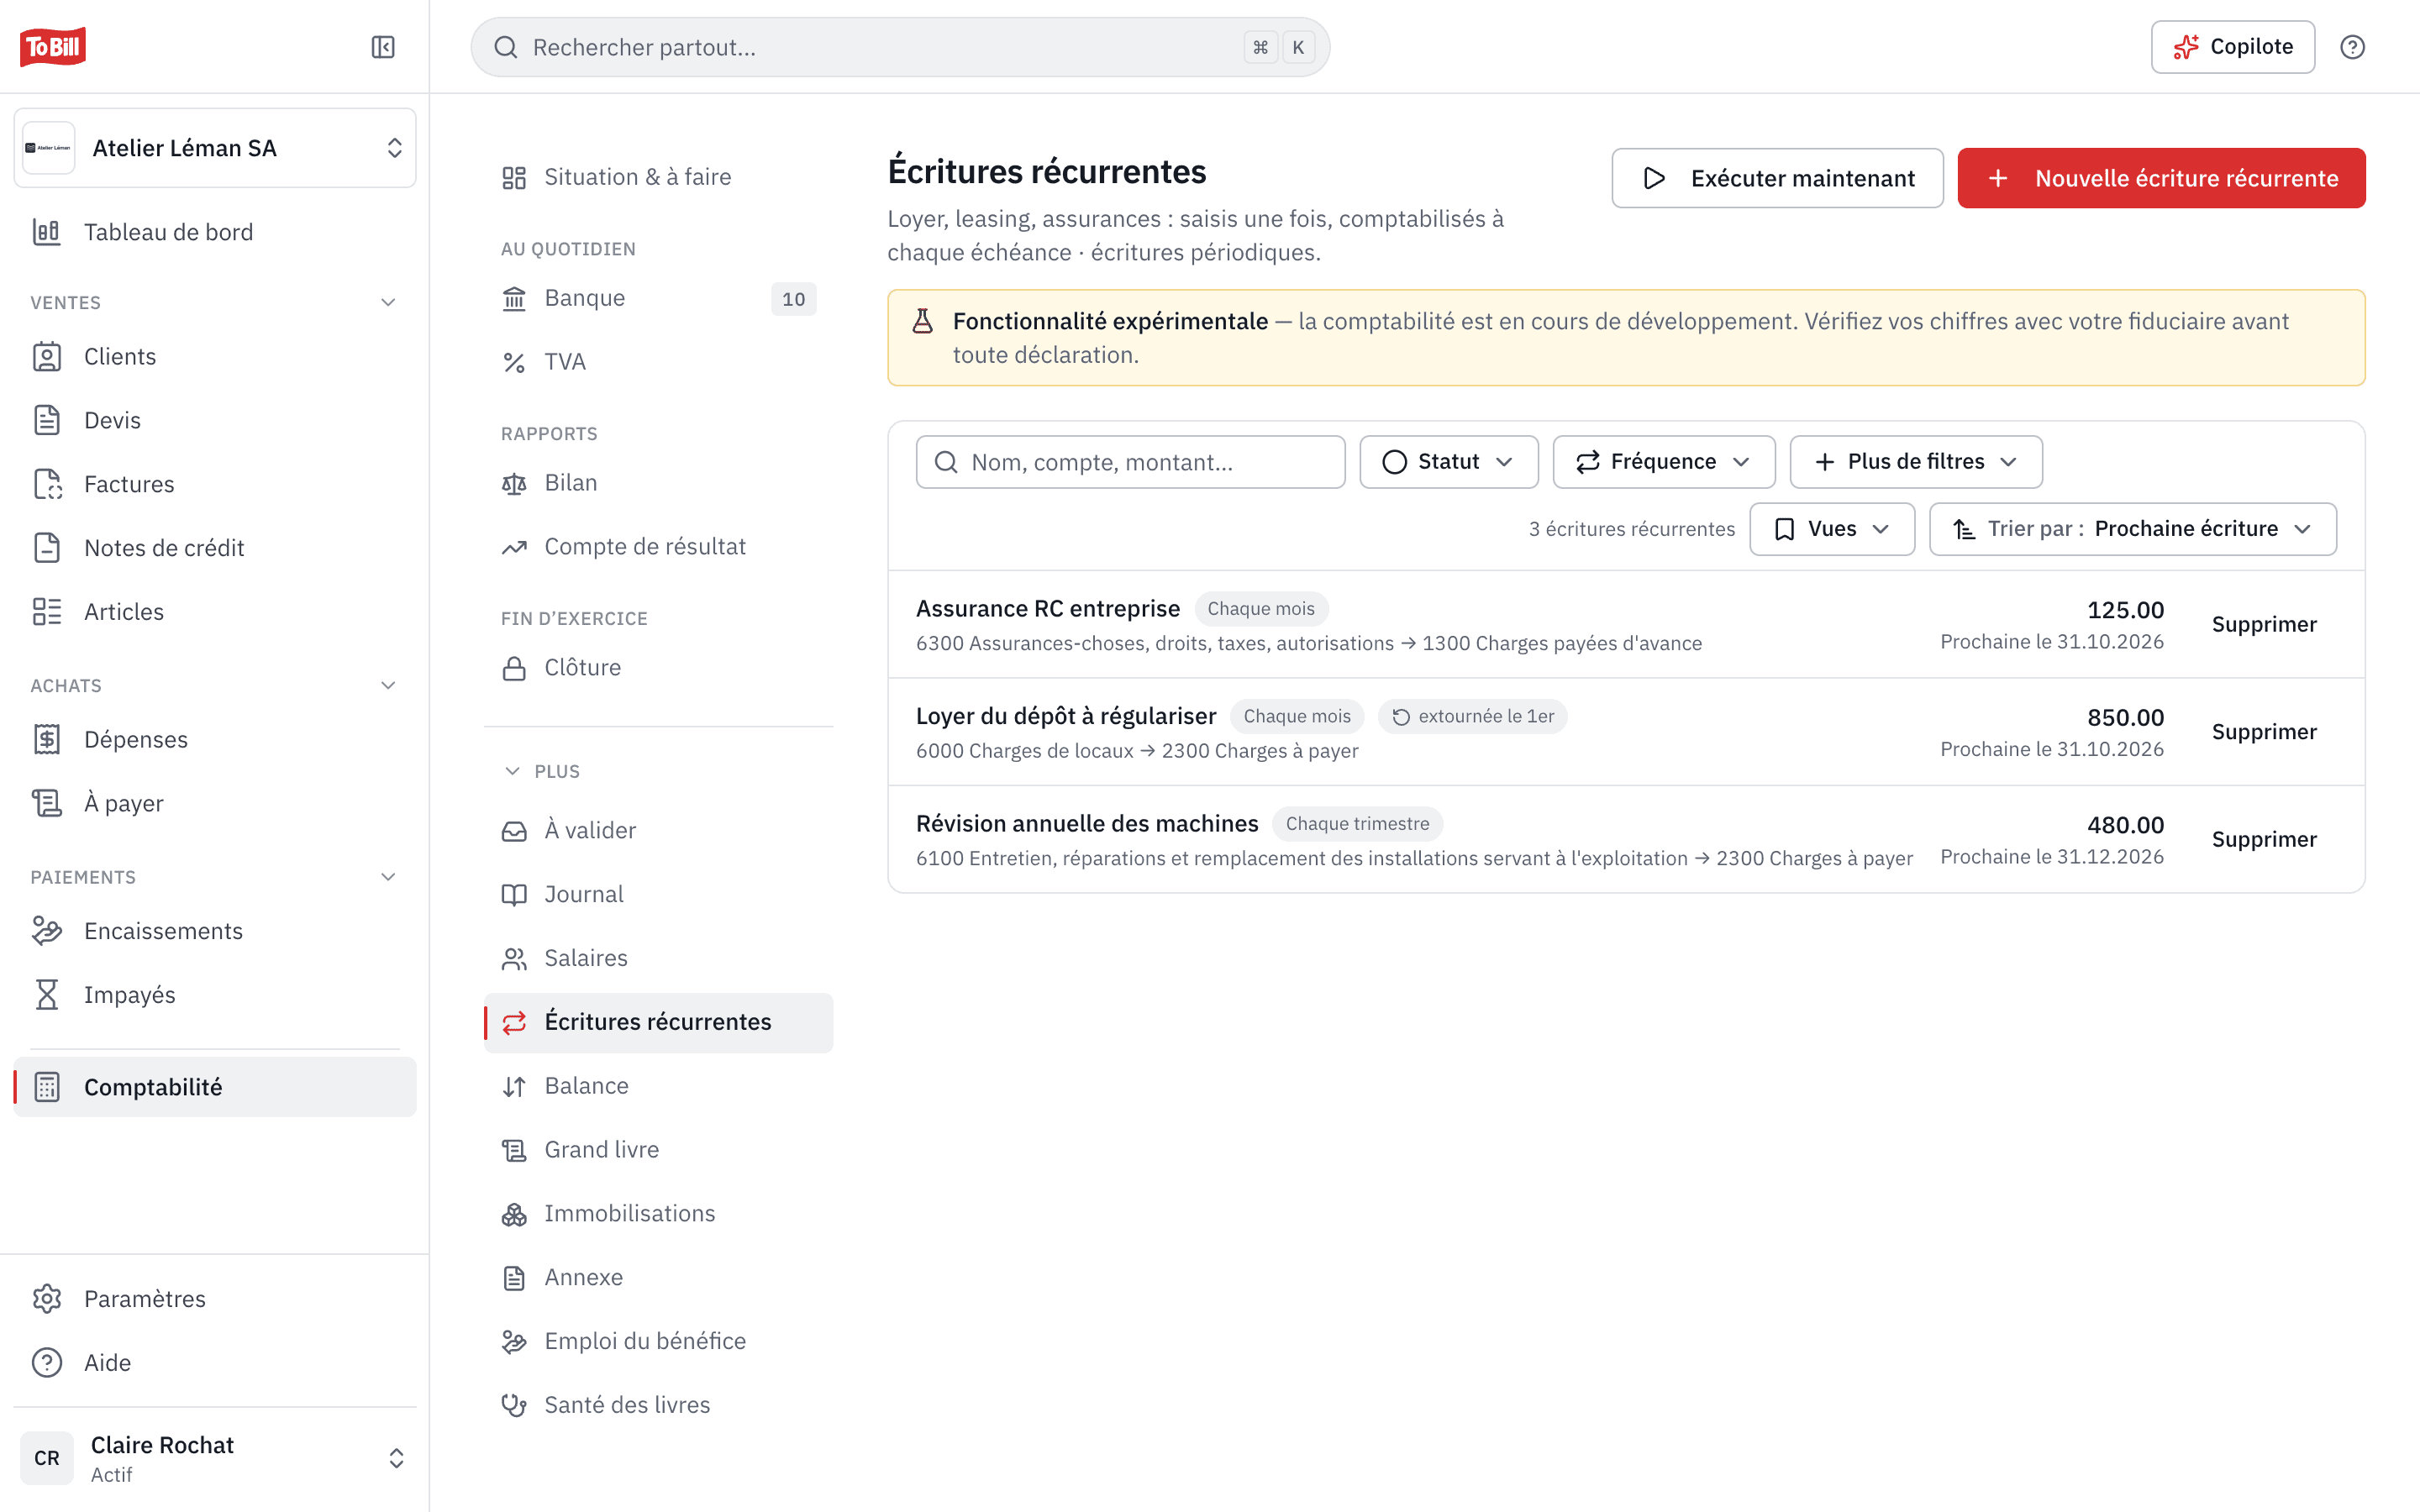Image resolution: width=2420 pixels, height=1512 pixels.
Task: Open Claire Rochat user menu
Action: [x=214, y=1458]
